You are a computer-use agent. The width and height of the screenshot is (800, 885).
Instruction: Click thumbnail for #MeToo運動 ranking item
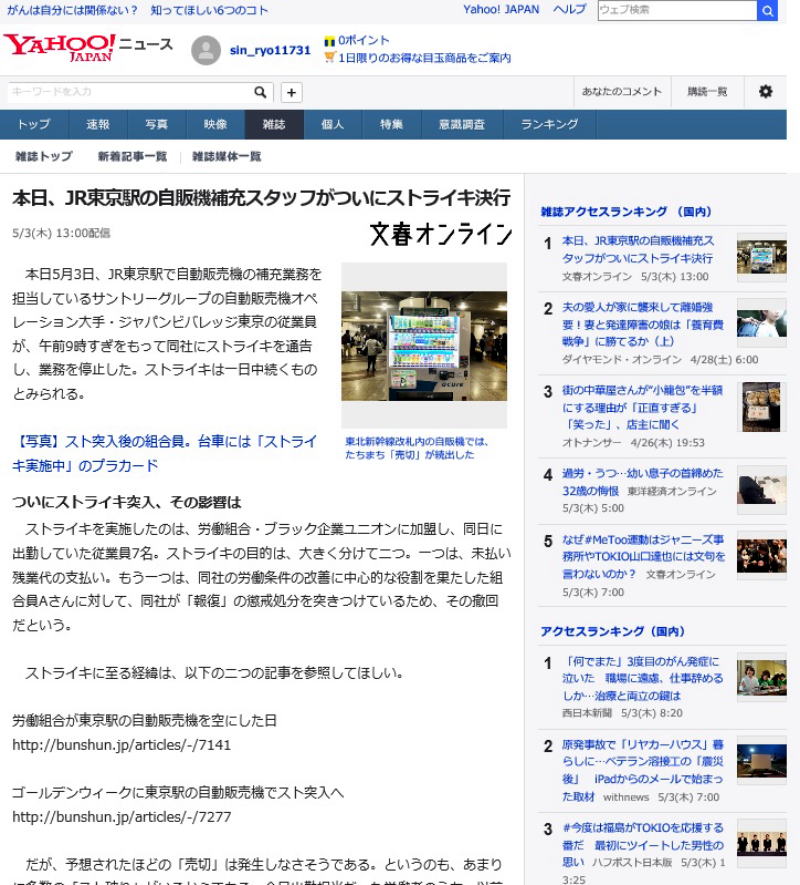[762, 556]
